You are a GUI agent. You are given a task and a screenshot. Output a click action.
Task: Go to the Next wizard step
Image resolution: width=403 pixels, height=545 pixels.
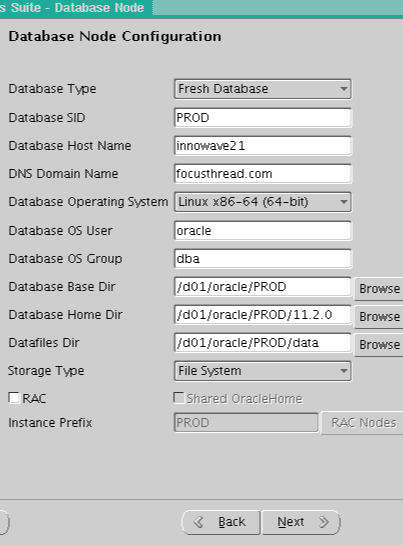coord(301,522)
